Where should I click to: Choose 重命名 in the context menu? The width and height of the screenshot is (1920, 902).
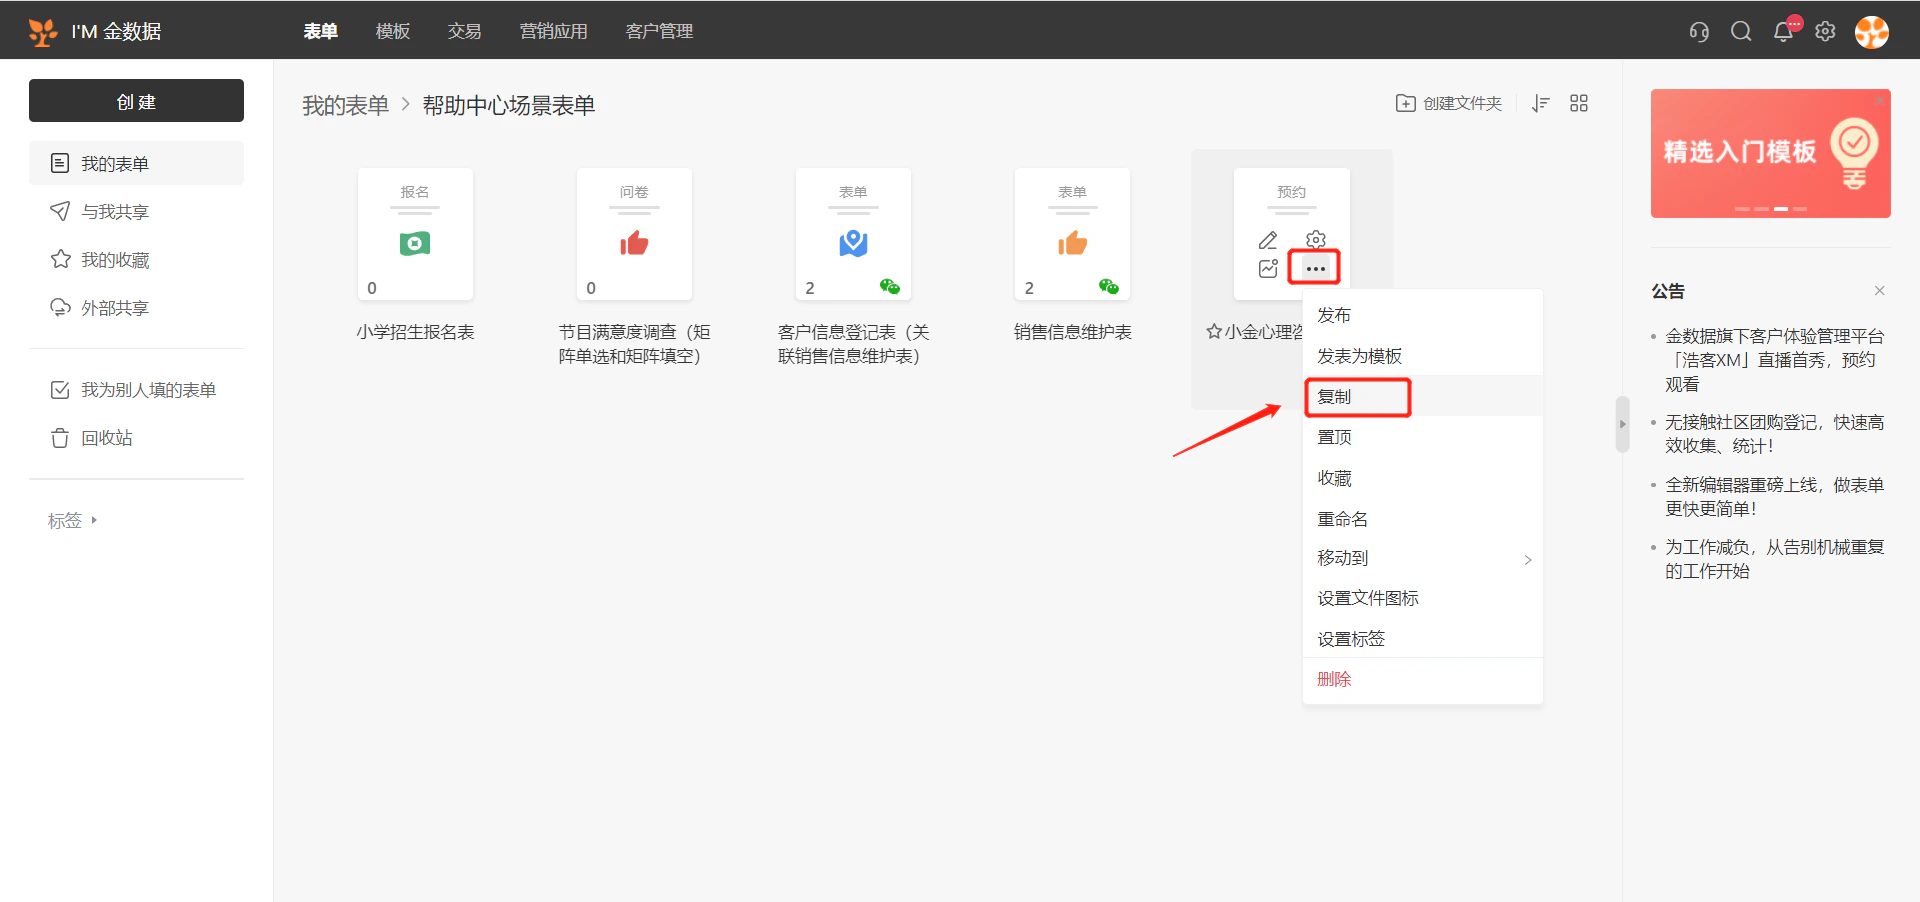pyautogui.click(x=1342, y=519)
